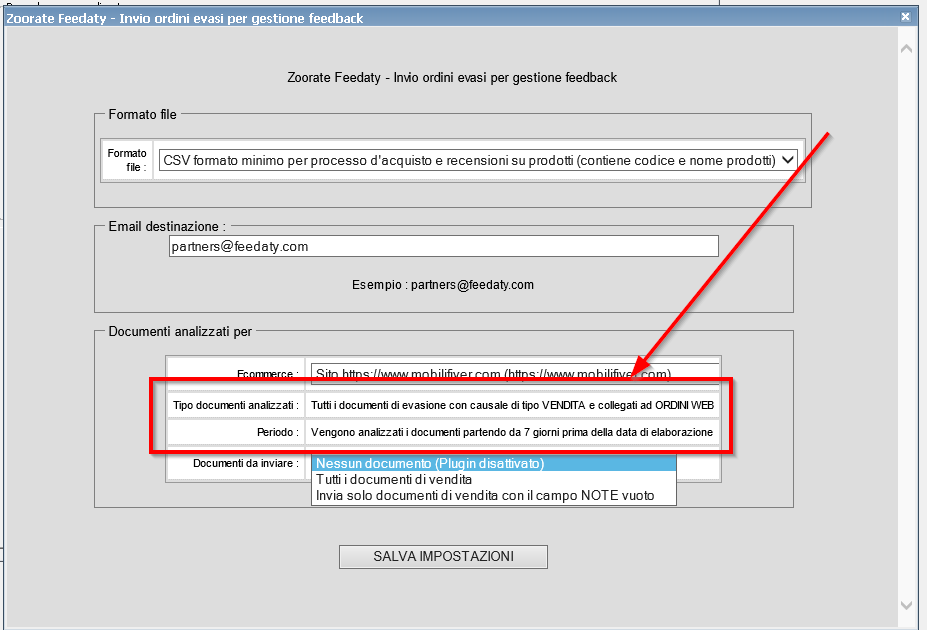Click the 'Documenti analizzati per' group label
927x630 pixels.
180,332
